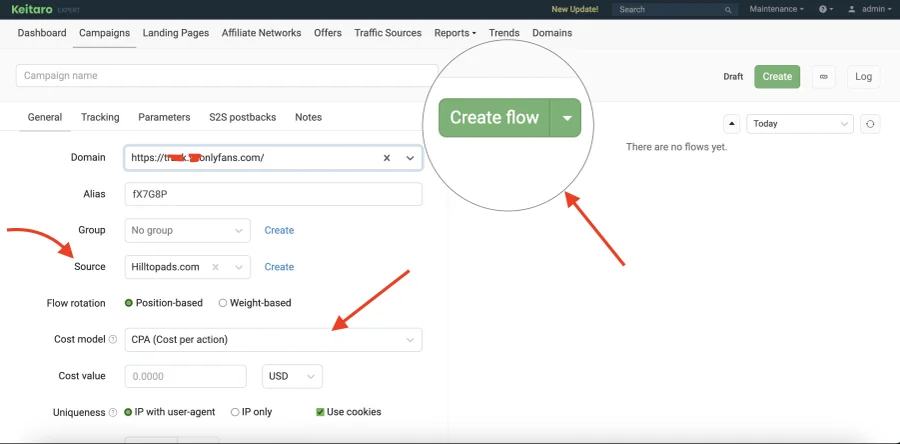Clear the Domain field with X icon
The image size is (900, 444).
coord(387,158)
